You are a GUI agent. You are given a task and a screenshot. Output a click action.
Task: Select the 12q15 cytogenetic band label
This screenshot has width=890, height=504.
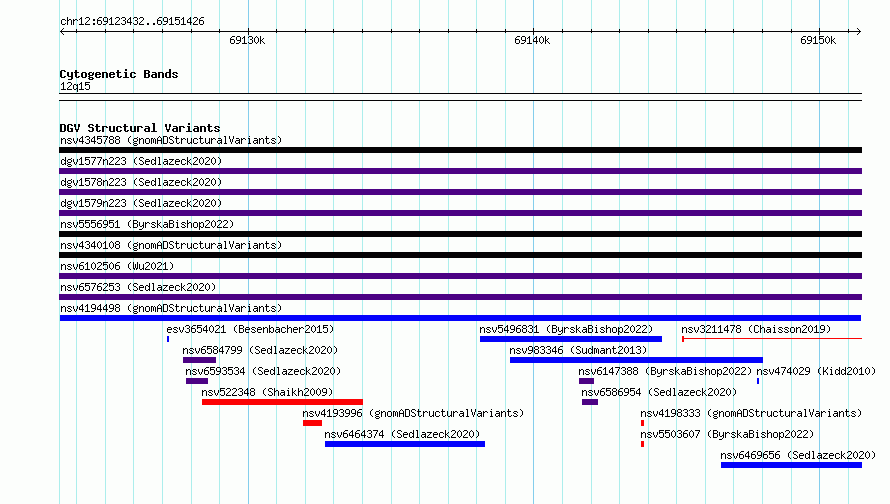[x=75, y=86]
